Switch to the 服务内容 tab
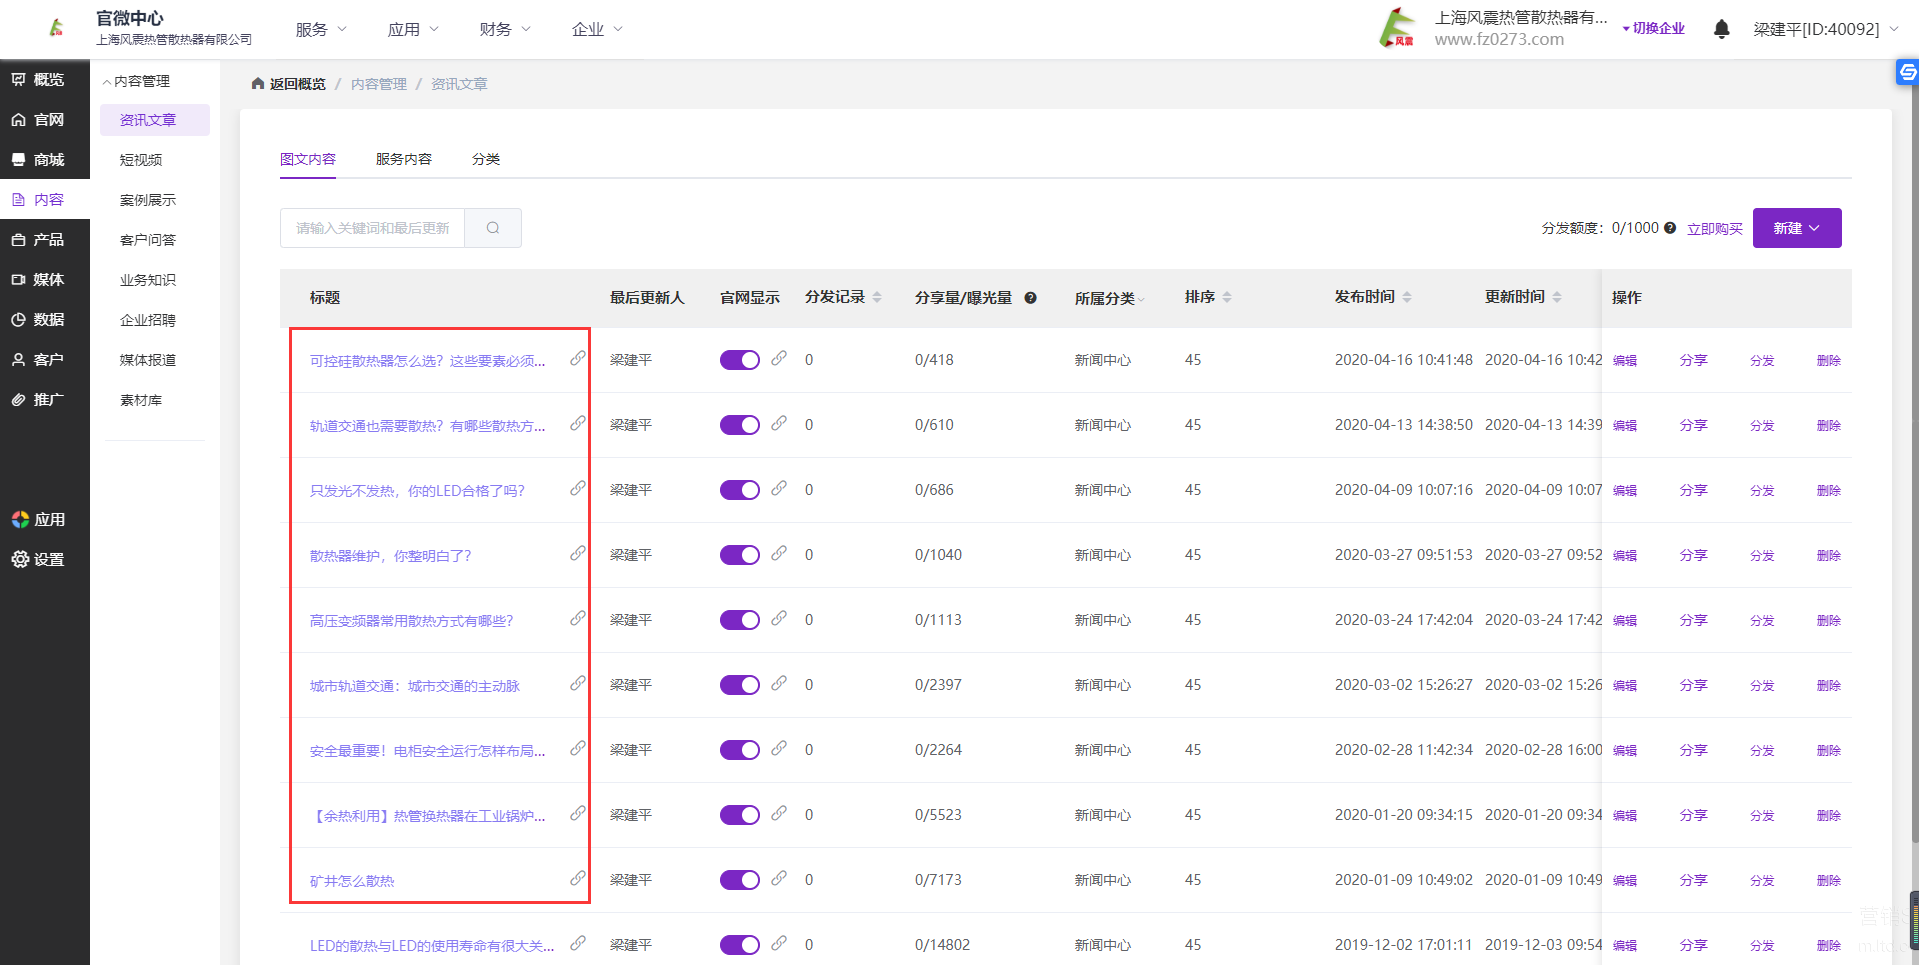Viewport: 1919px width, 965px height. pyautogui.click(x=403, y=159)
